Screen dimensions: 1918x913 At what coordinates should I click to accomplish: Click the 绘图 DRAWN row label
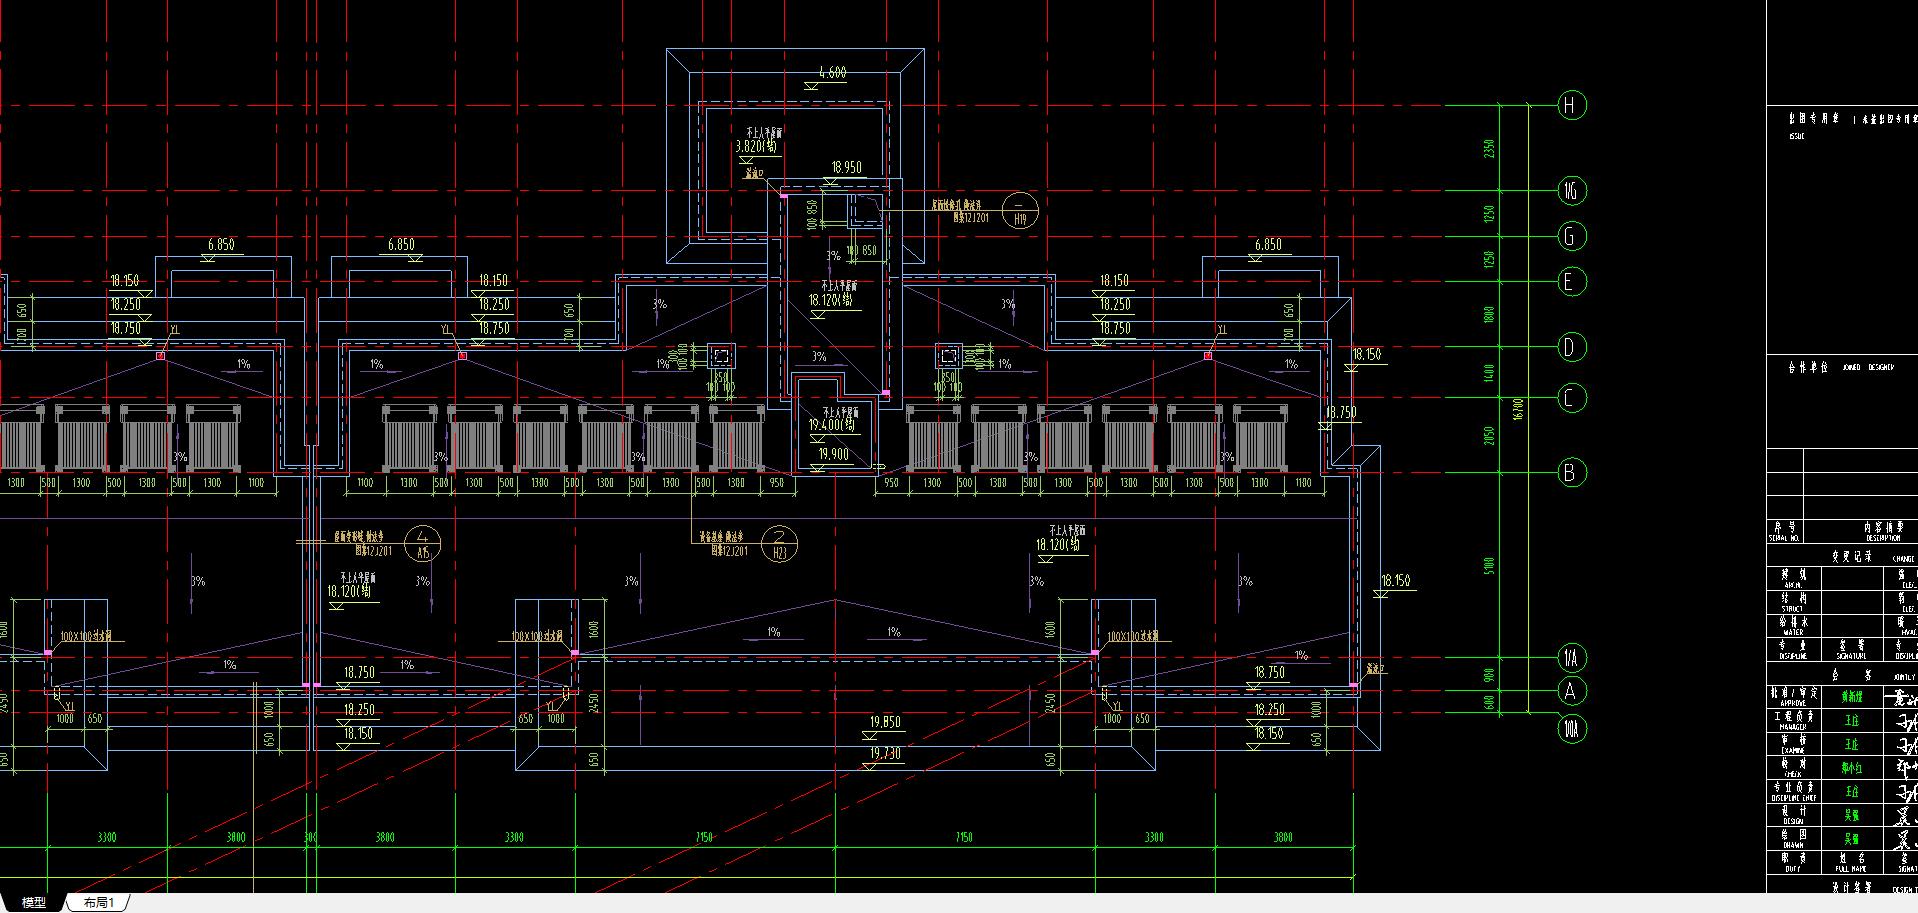pos(1793,838)
